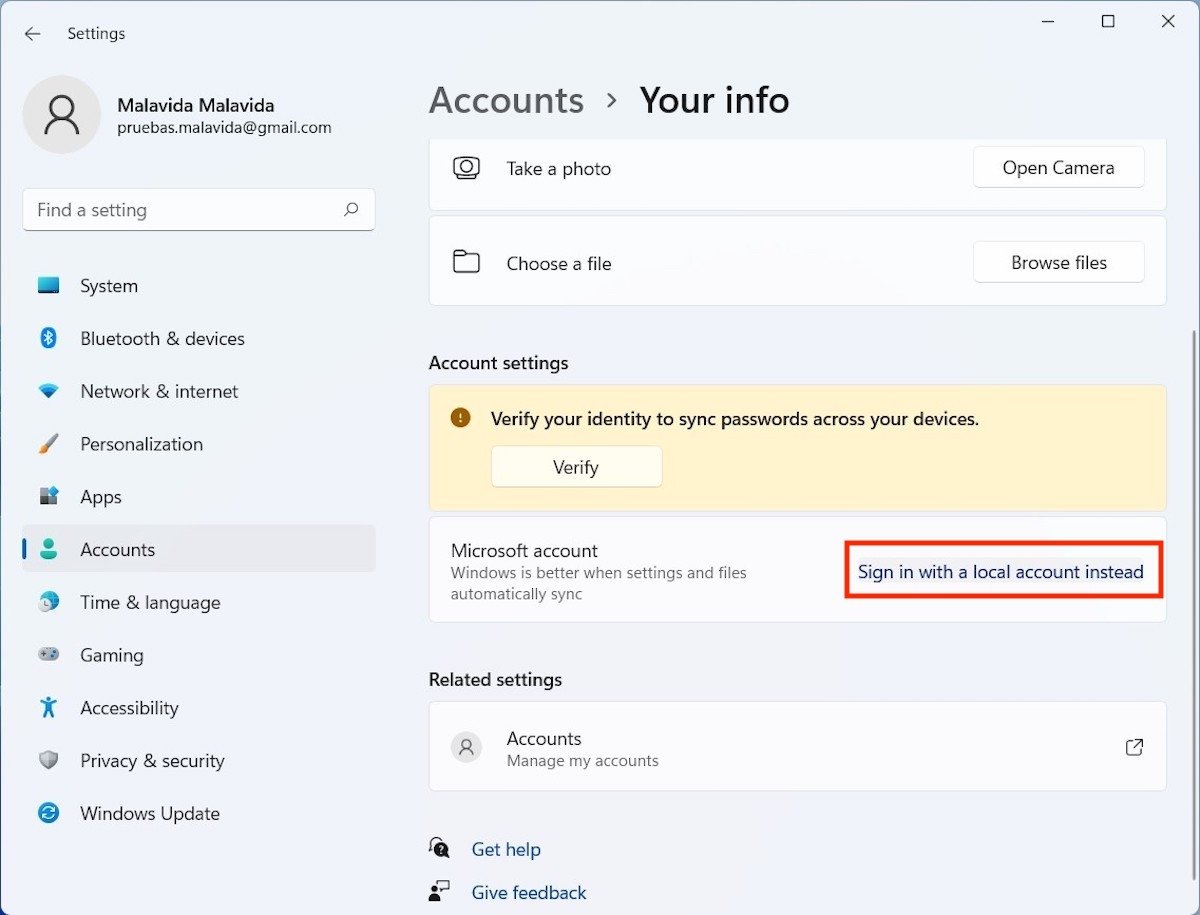Click the Privacy & security shield icon

(48, 761)
